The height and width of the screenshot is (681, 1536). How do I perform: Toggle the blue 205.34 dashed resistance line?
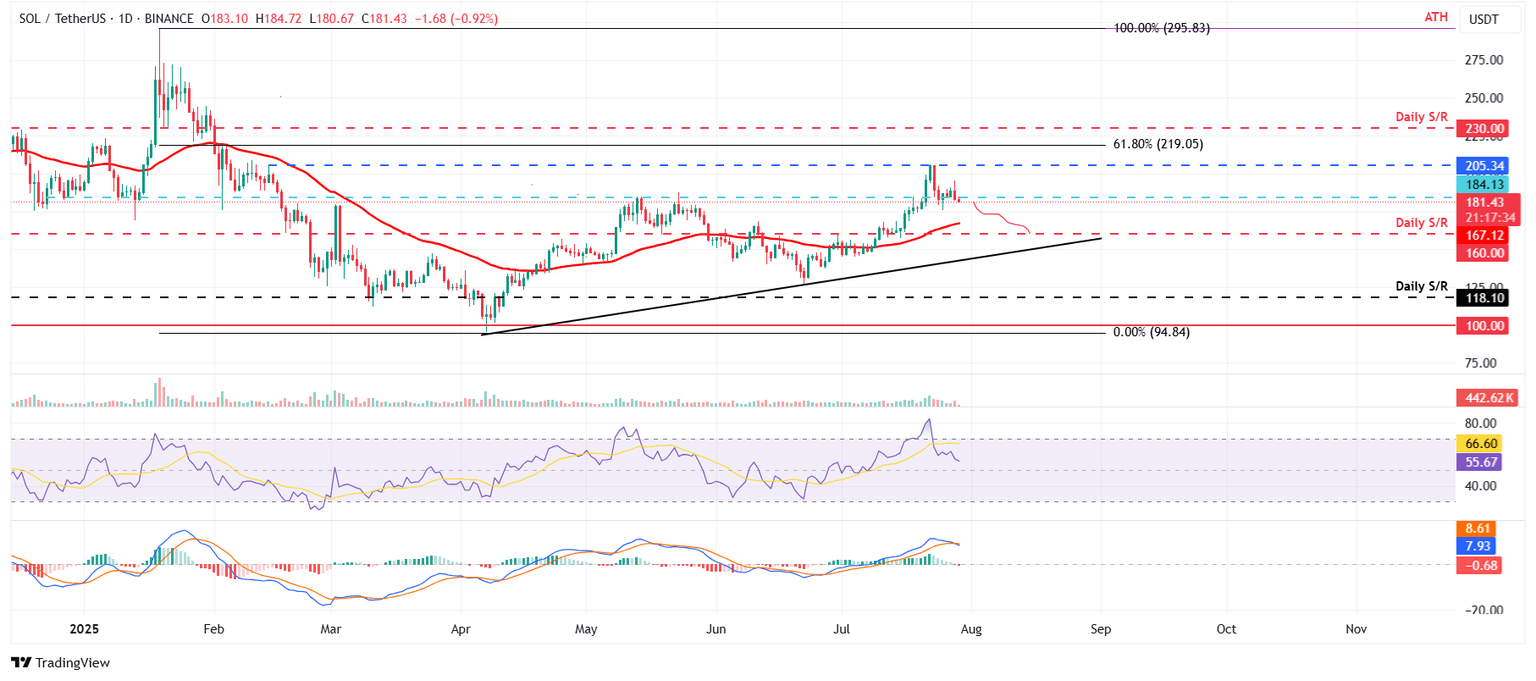1481,166
